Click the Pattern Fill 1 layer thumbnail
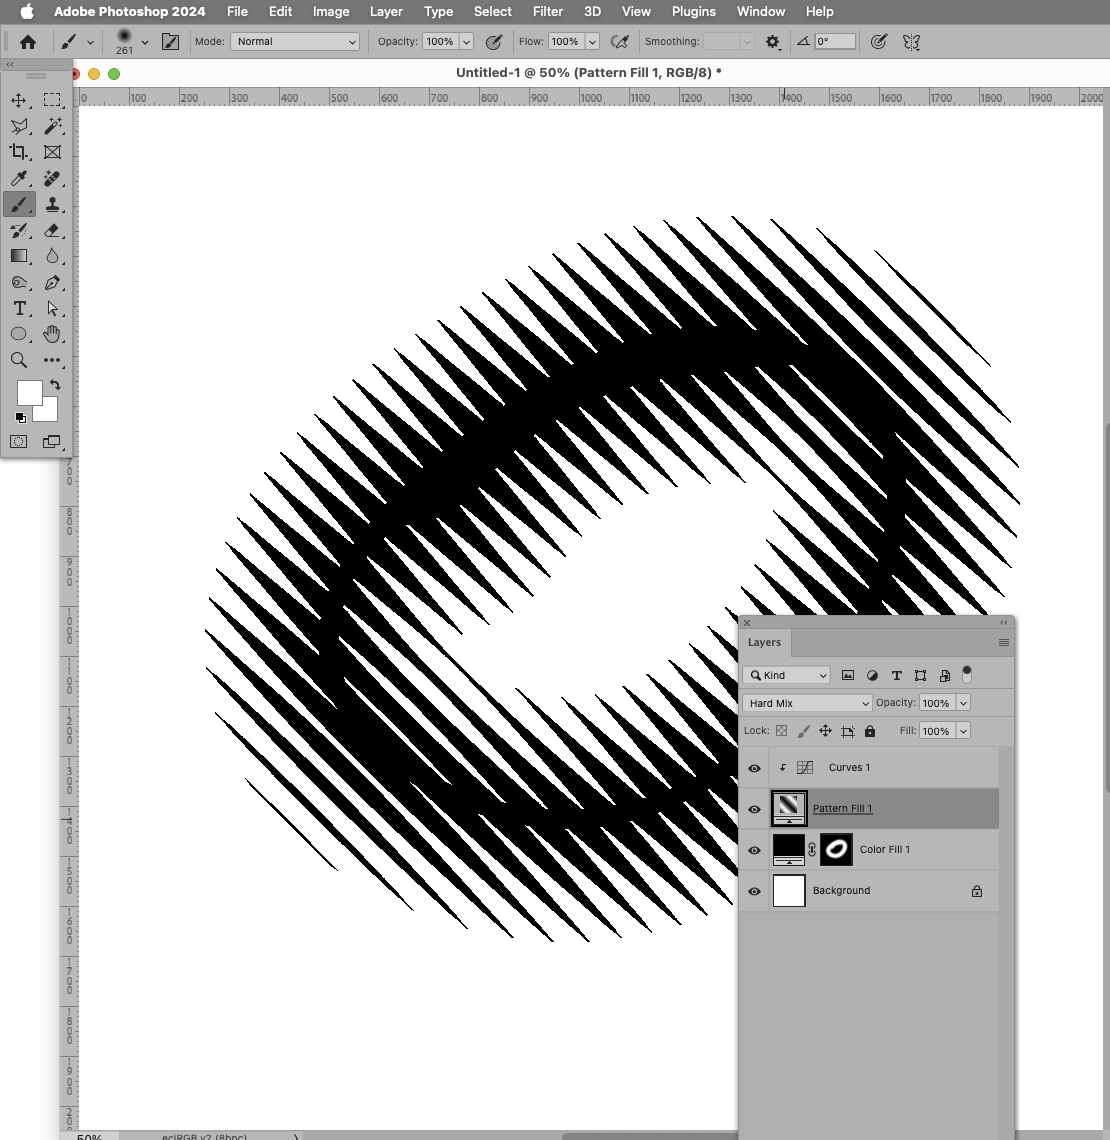This screenshot has height=1140, width=1110. [789, 808]
